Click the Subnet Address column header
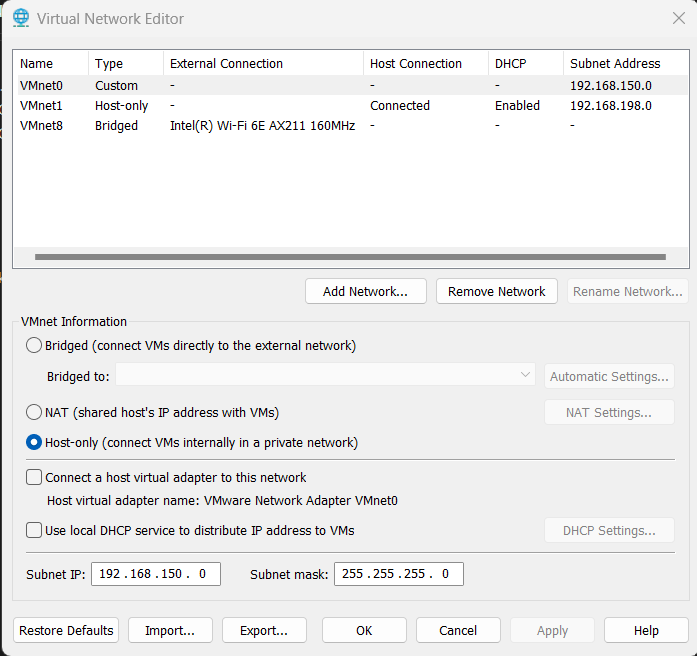 (615, 64)
